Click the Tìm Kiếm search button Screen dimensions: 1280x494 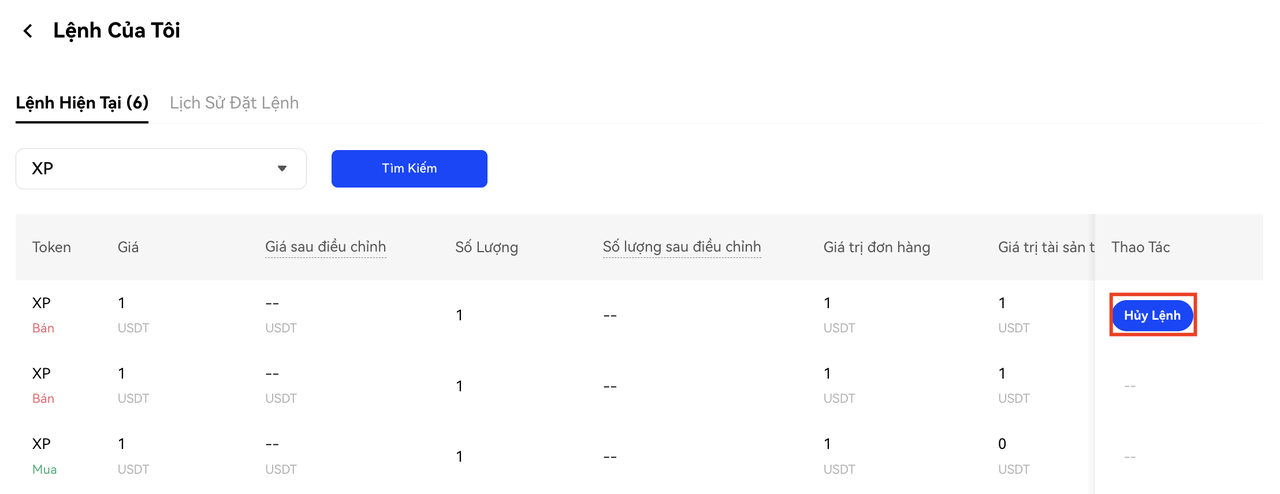point(409,169)
